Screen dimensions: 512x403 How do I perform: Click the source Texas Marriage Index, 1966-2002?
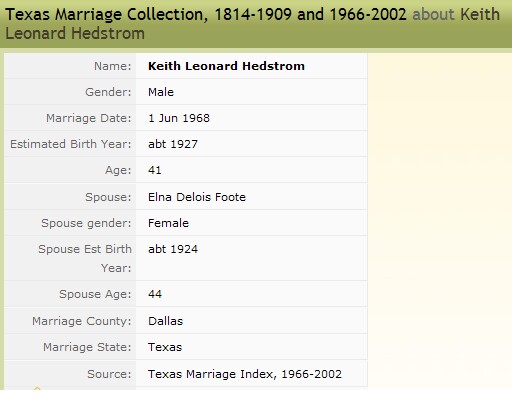(245, 374)
